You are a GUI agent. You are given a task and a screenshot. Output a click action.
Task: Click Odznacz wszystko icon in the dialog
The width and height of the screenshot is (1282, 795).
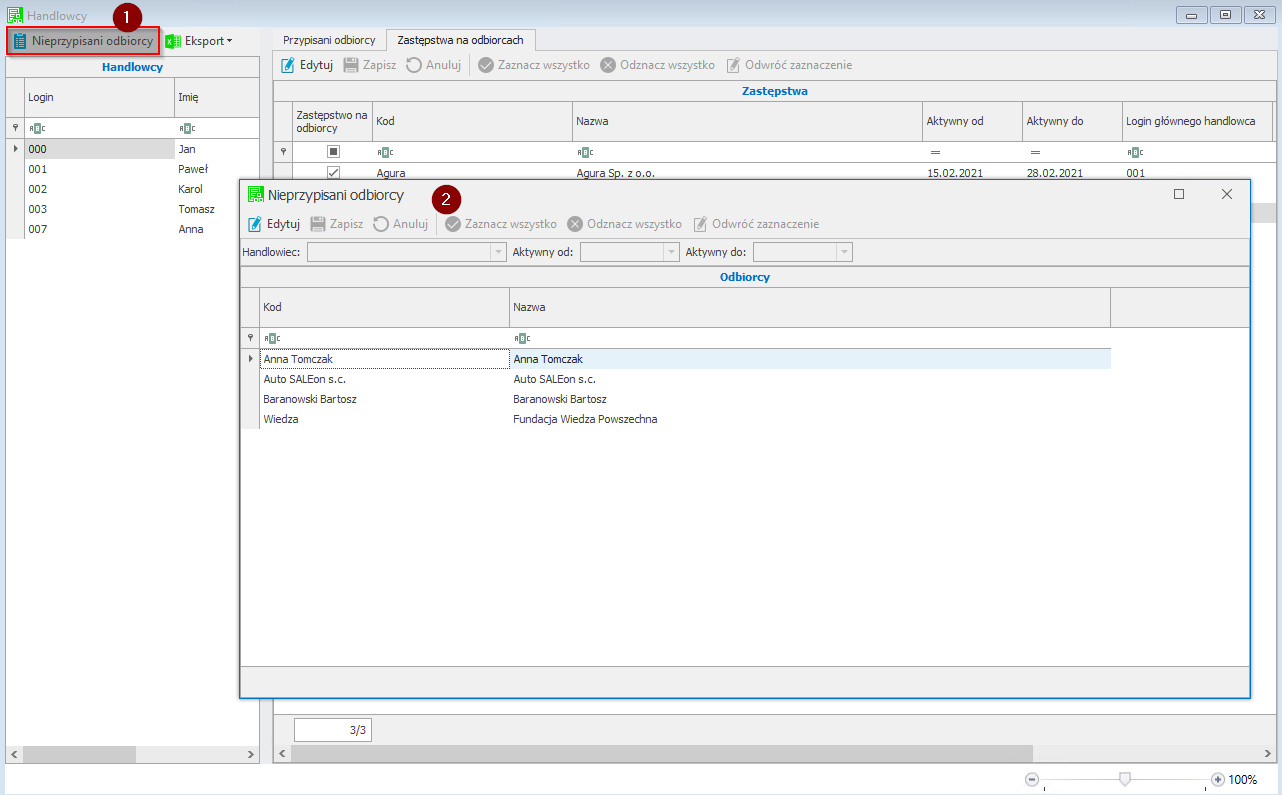coord(575,224)
